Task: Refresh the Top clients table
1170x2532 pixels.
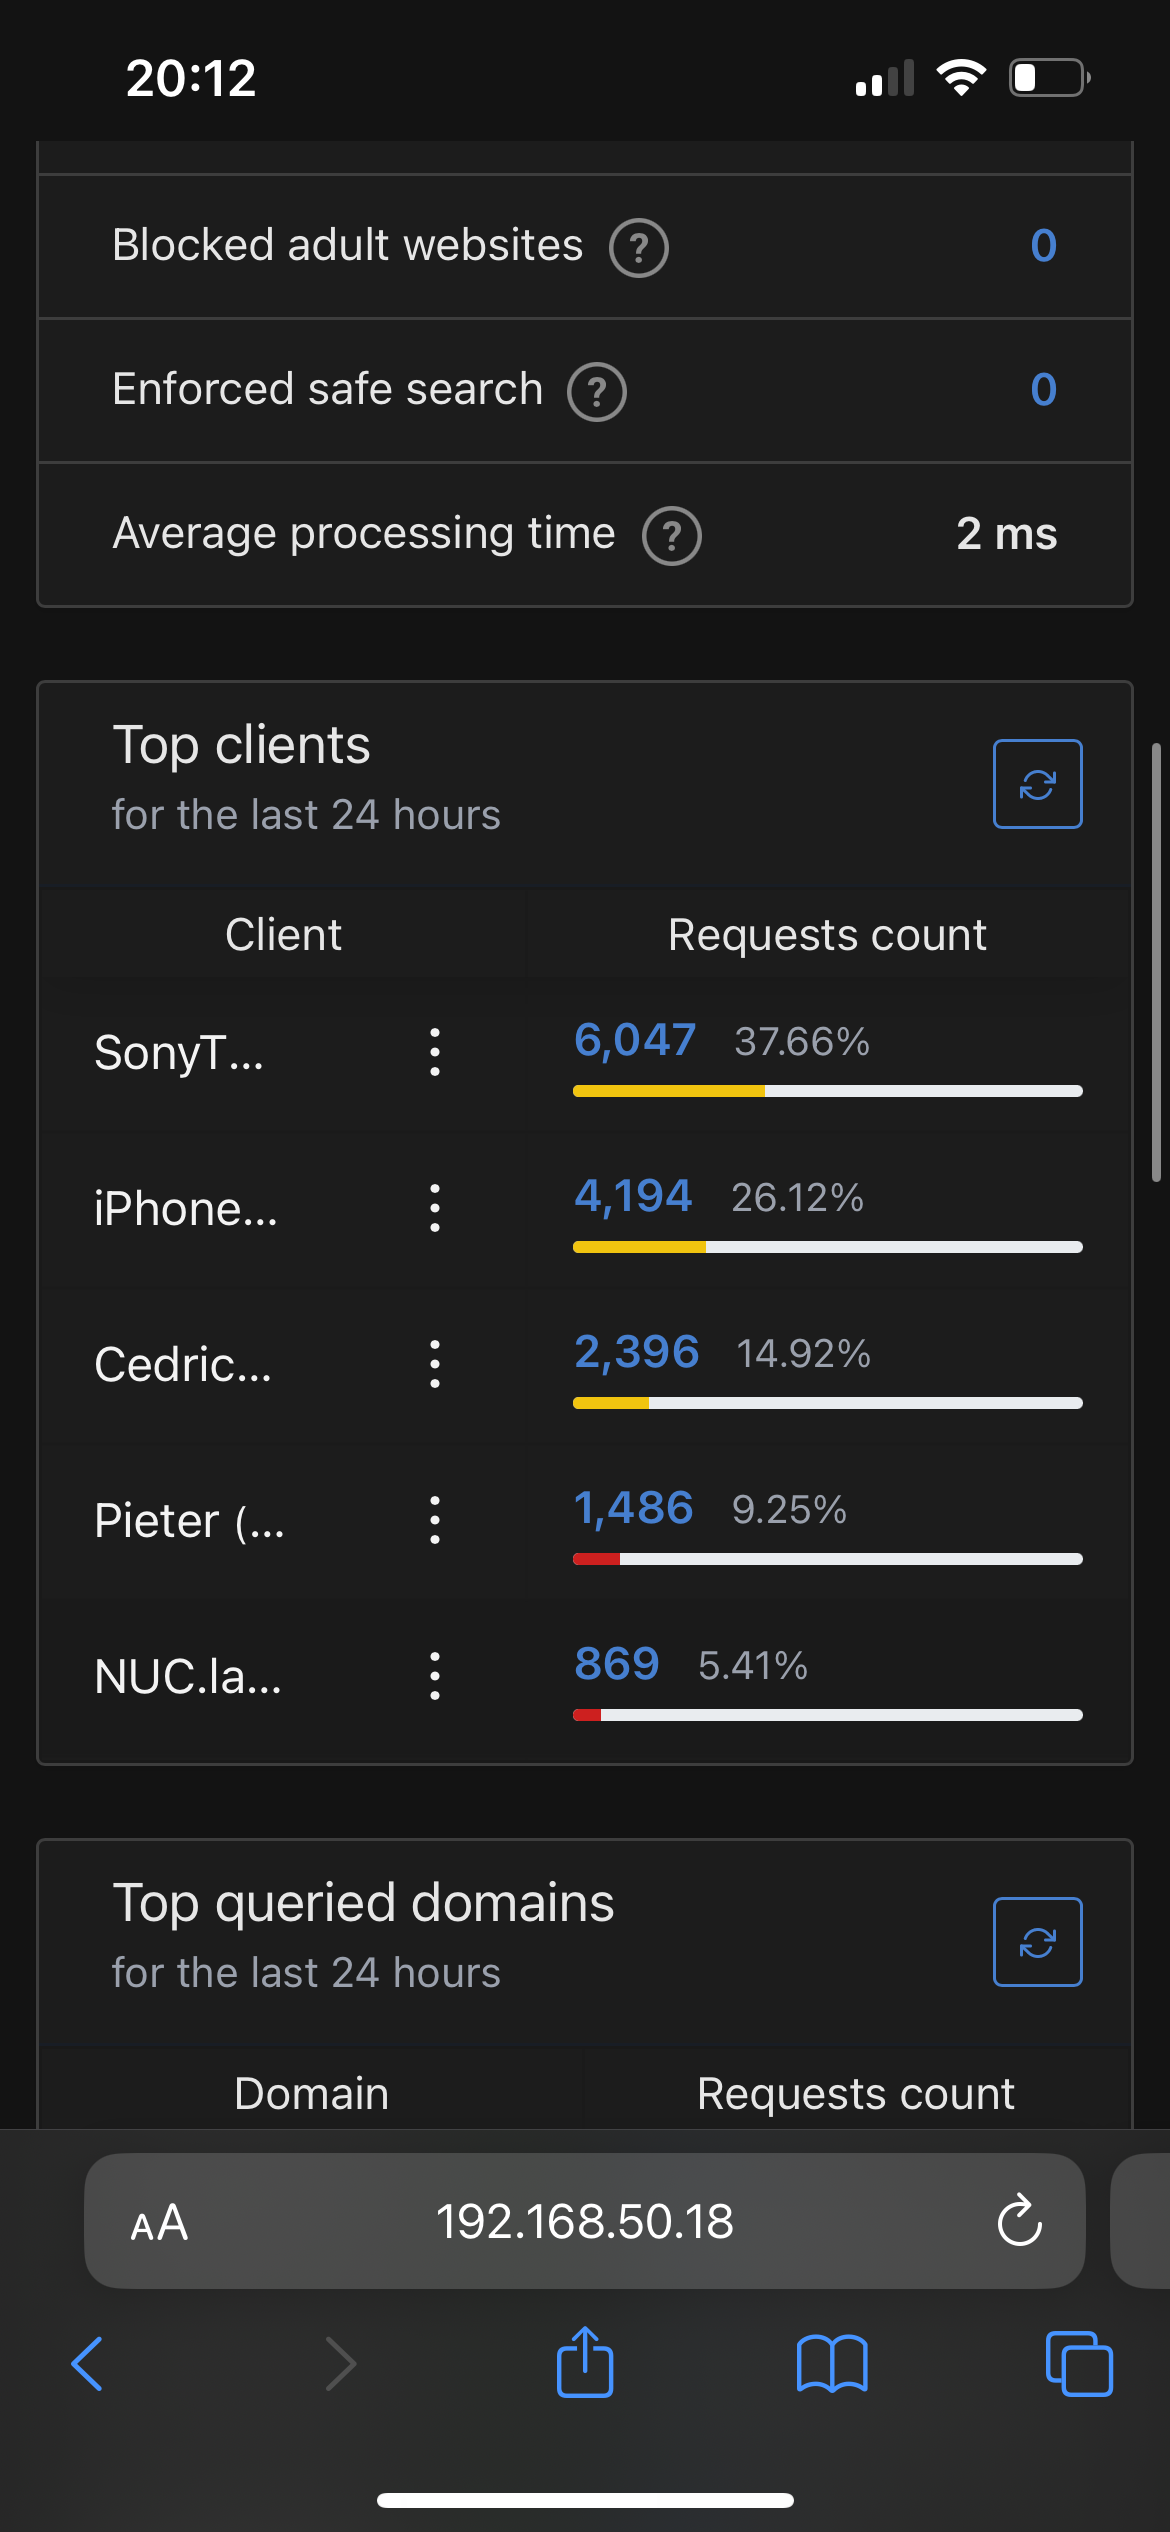Action: coord(1038,785)
